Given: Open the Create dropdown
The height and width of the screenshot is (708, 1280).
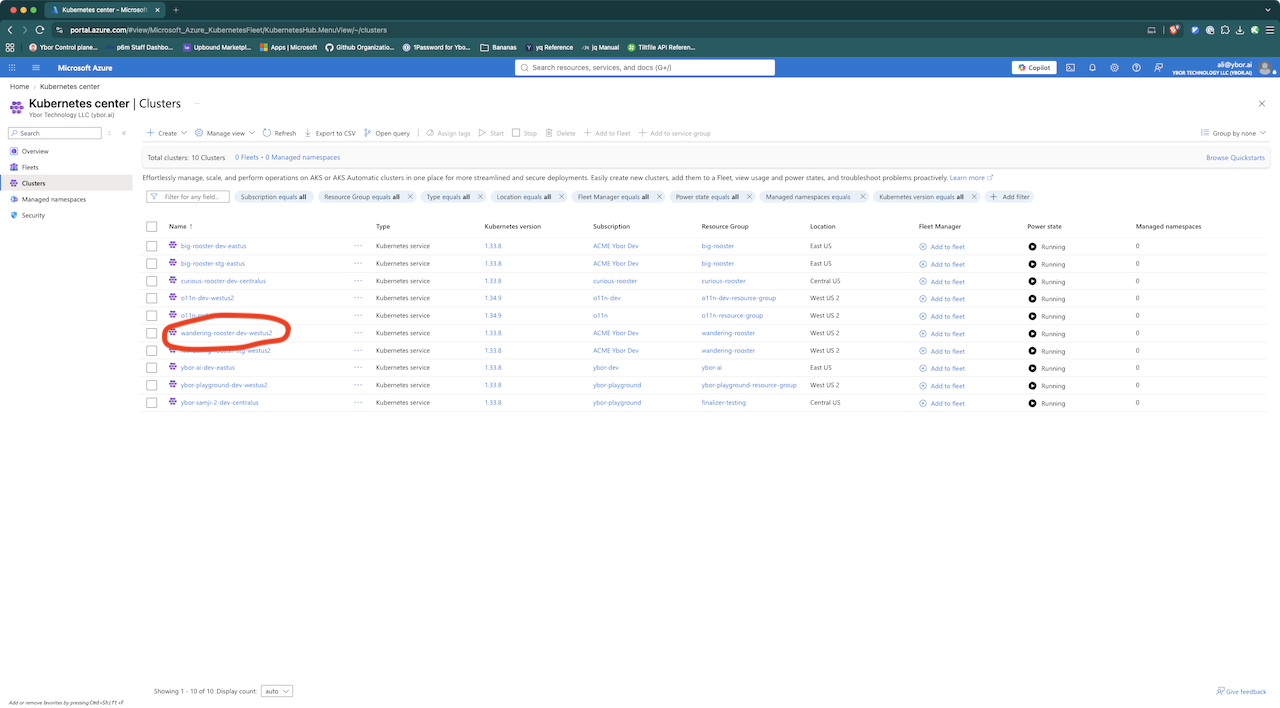Looking at the screenshot, I should pos(165,133).
